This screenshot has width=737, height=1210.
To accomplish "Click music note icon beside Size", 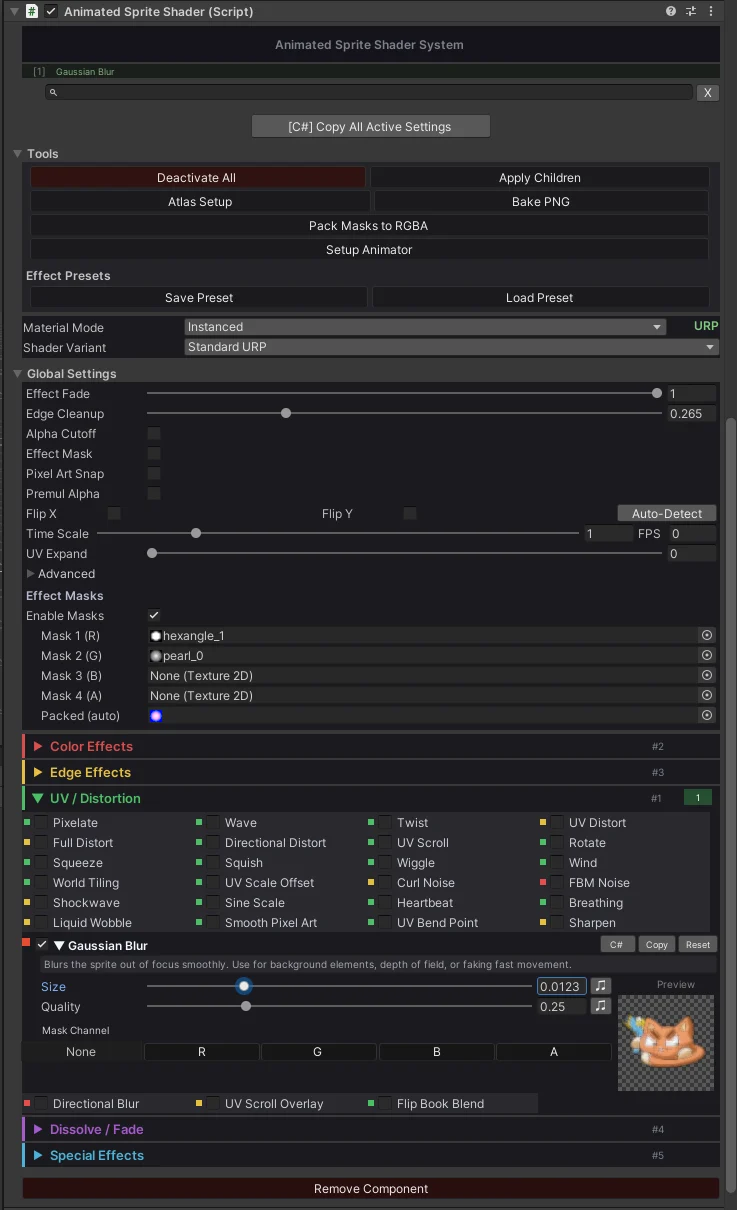I will pyautogui.click(x=600, y=986).
